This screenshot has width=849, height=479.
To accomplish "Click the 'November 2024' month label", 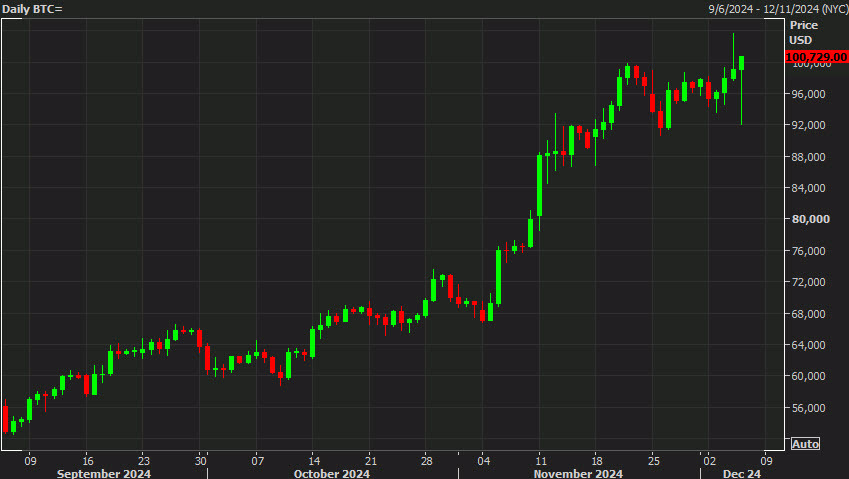I will (578, 474).
